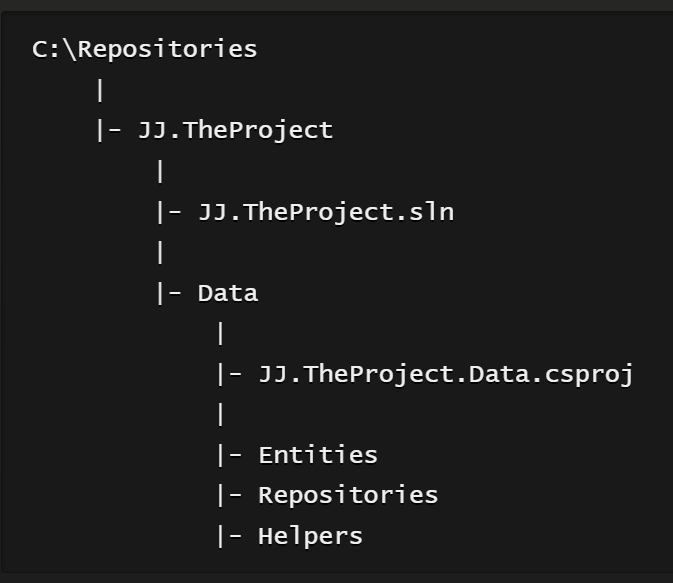This screenshot has height=583, width=673.
Task: Click the JJ.TheProject.Data.csproj file entry
Action: click(446, 374)
